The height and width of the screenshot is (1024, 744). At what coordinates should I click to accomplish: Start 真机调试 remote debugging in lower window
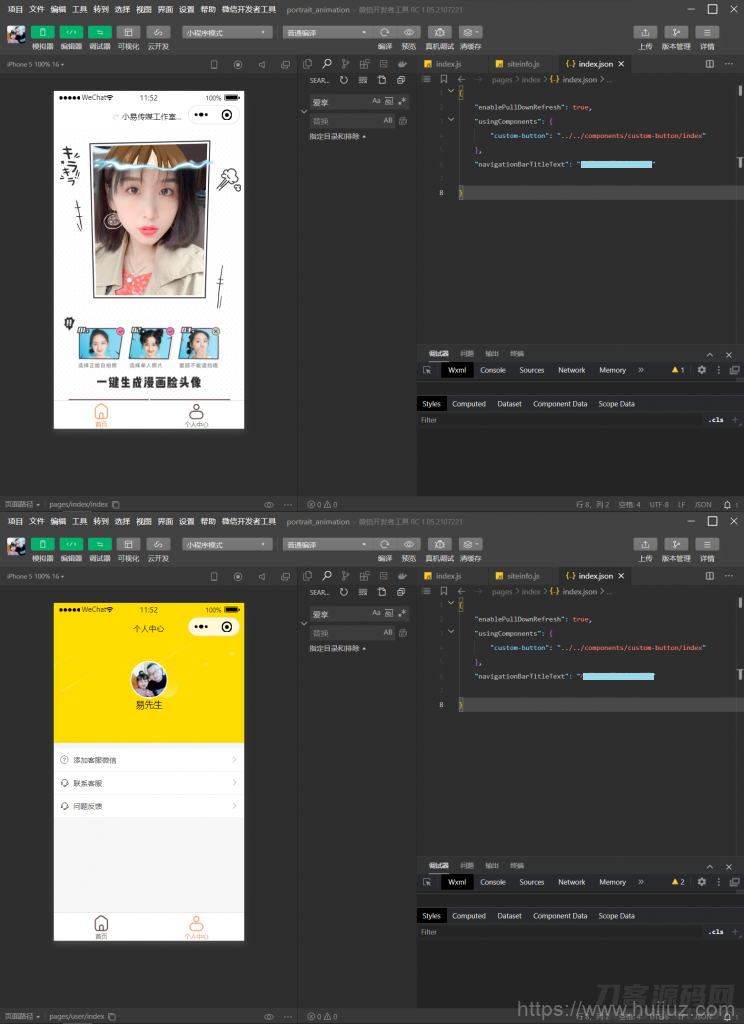pyautogui.click(x=440, y=544)
